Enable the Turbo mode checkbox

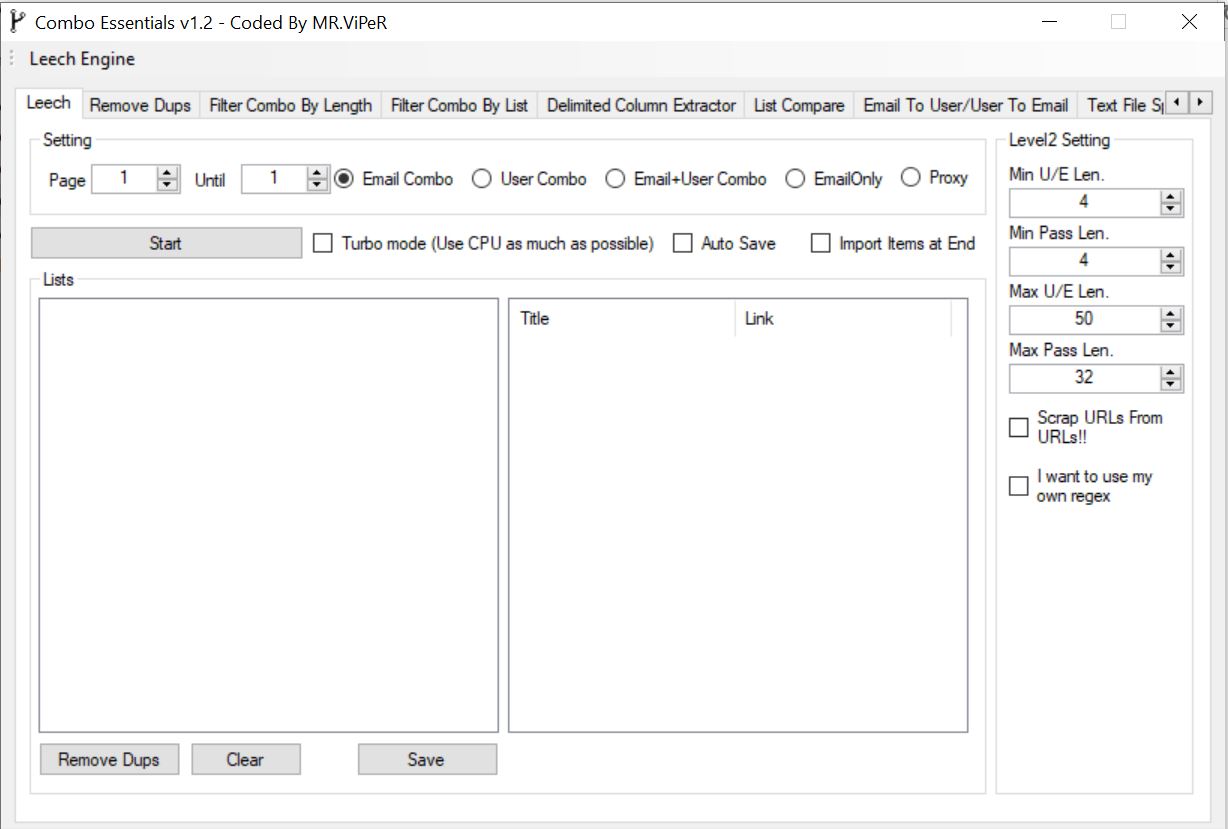pyautogui.click(x=323, y=243)
